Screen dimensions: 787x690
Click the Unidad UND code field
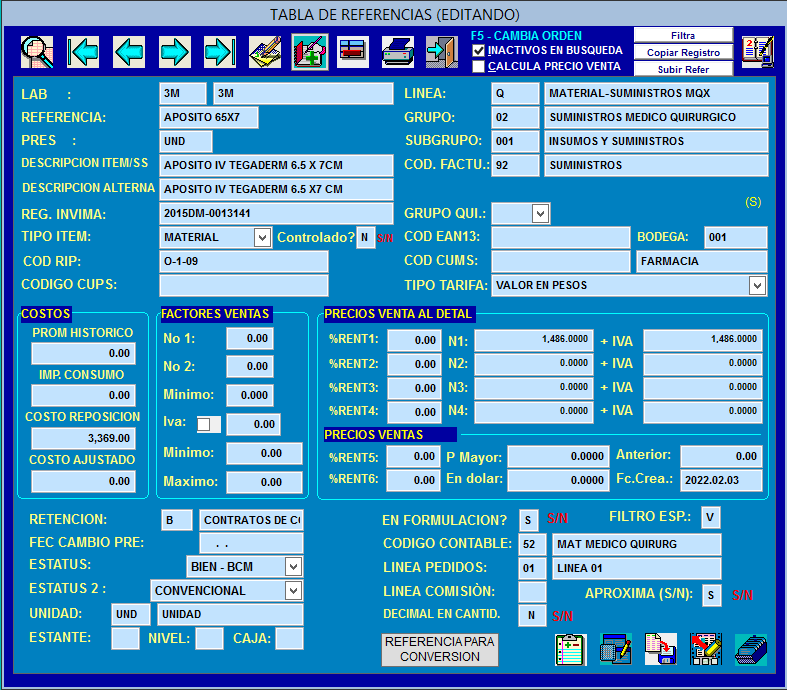point(130,615)
